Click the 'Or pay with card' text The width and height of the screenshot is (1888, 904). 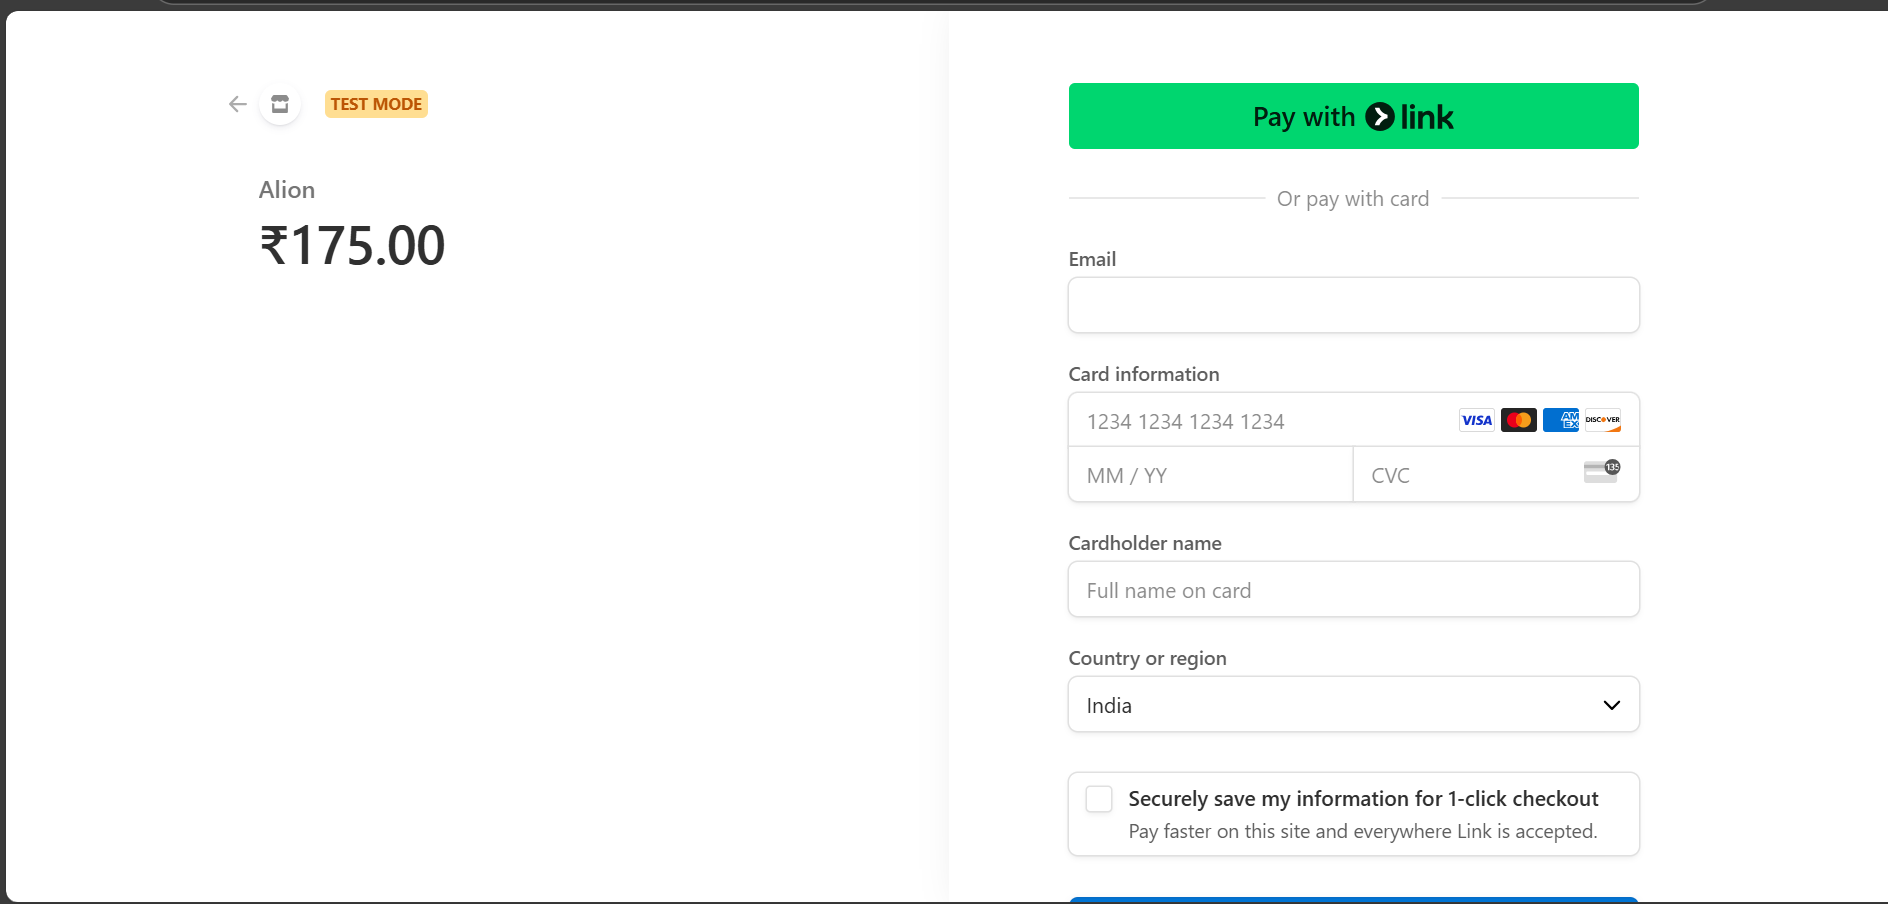pos(1353,199)
